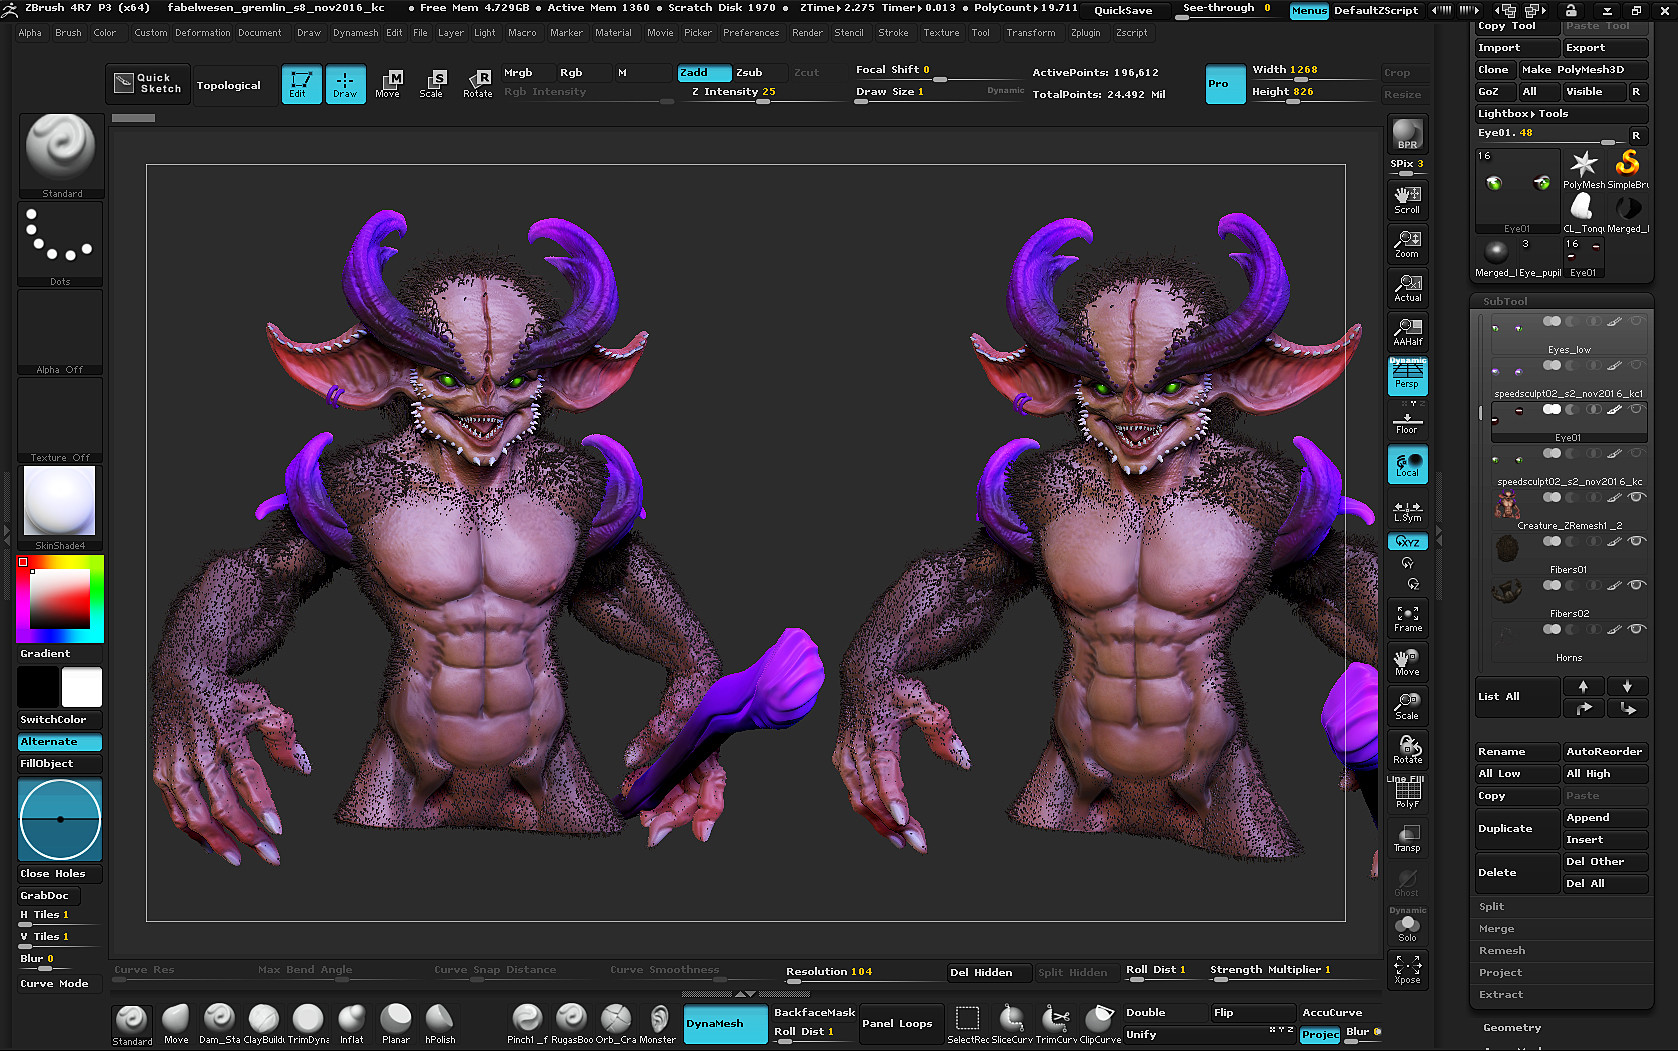Click Make PolyMesh3D button
This screenshot has width=1678, height=1051.
point(1583,70)
